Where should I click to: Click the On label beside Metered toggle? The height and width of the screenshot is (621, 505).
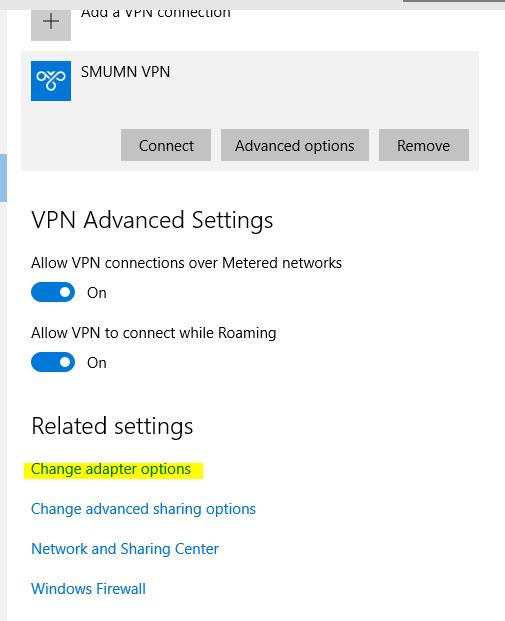click(x=97, y=293)
